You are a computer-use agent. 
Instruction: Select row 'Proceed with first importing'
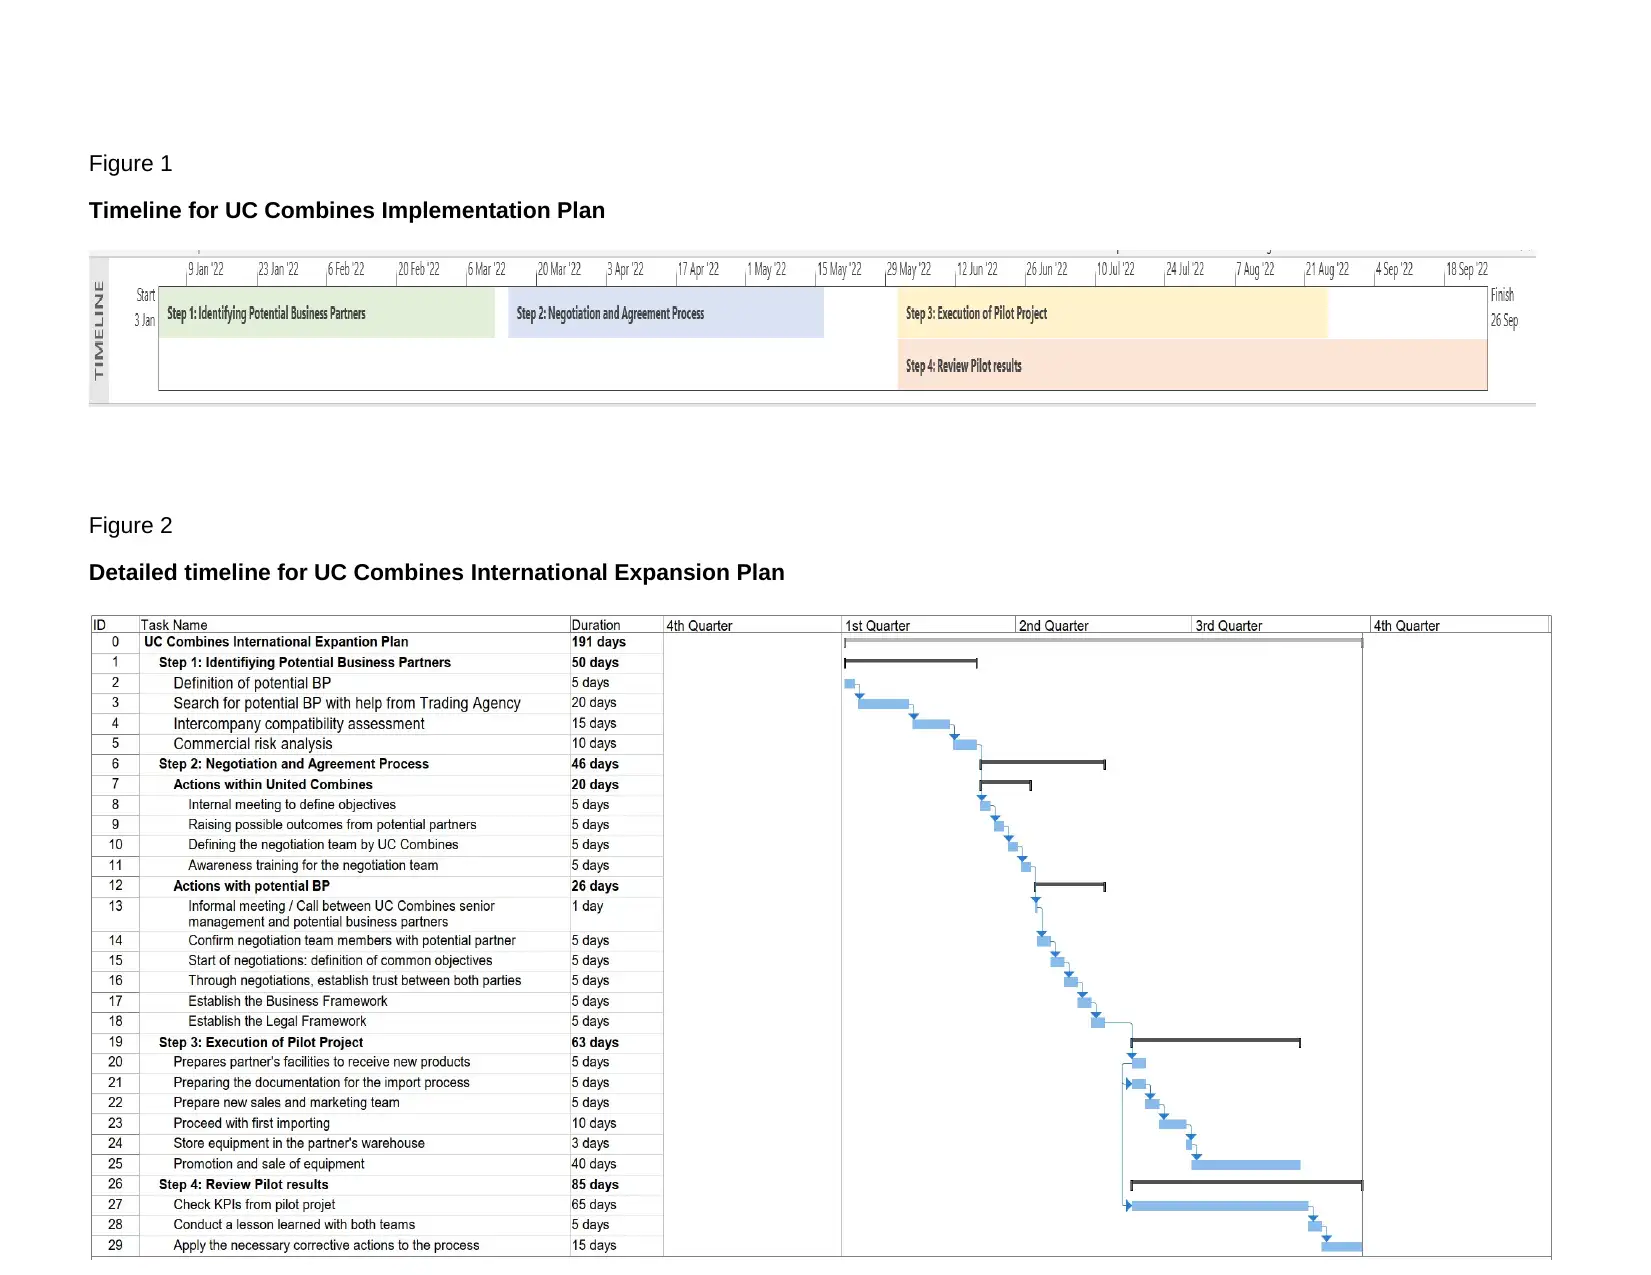pos(377,1124)
